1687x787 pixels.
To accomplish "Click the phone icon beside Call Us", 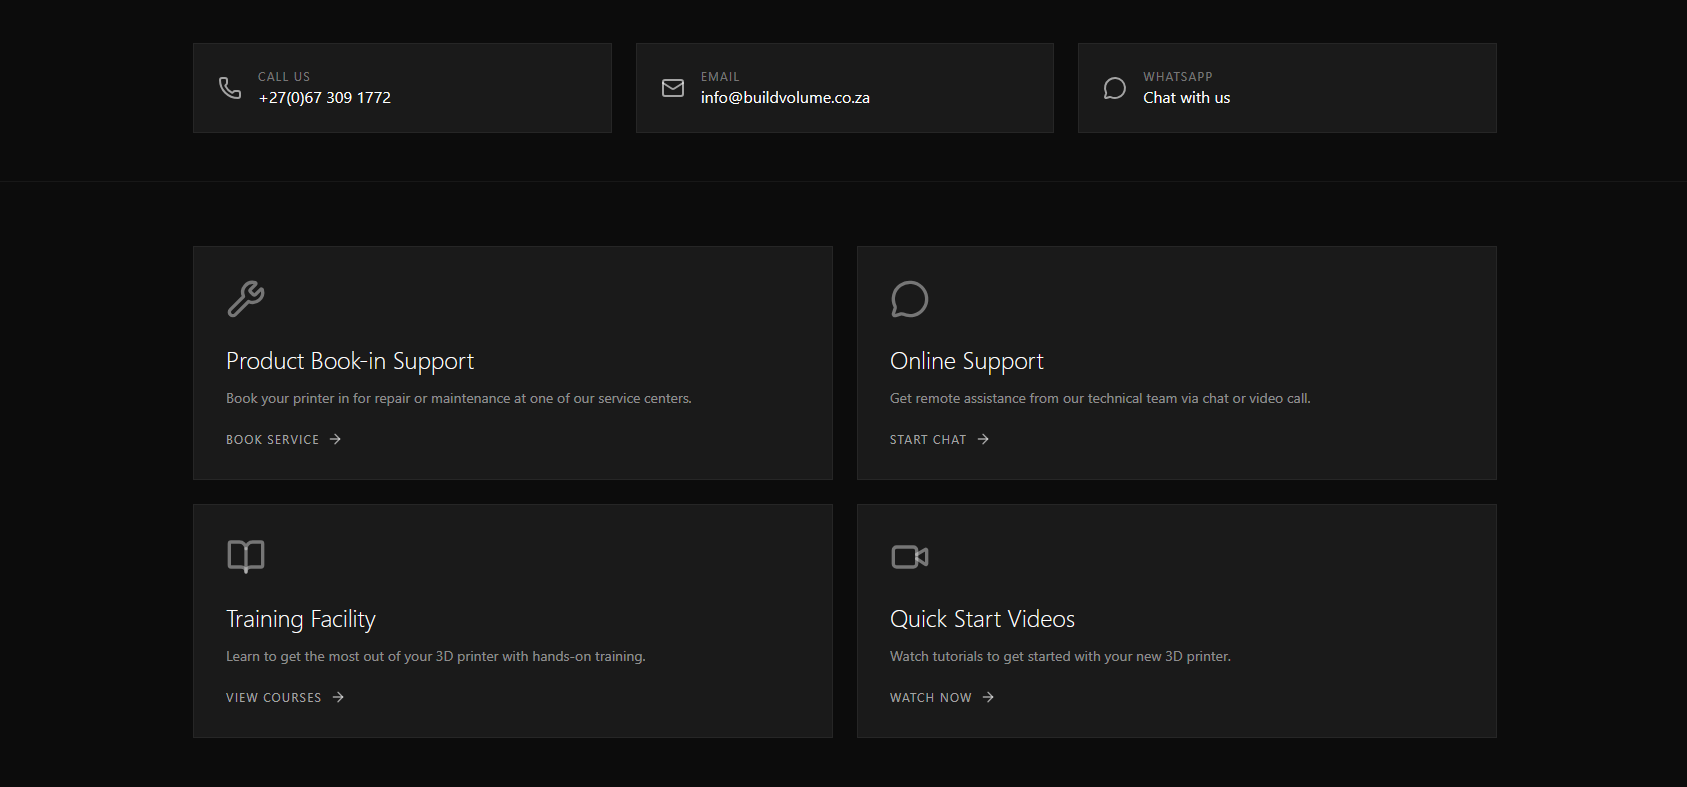I will [230, 88].
